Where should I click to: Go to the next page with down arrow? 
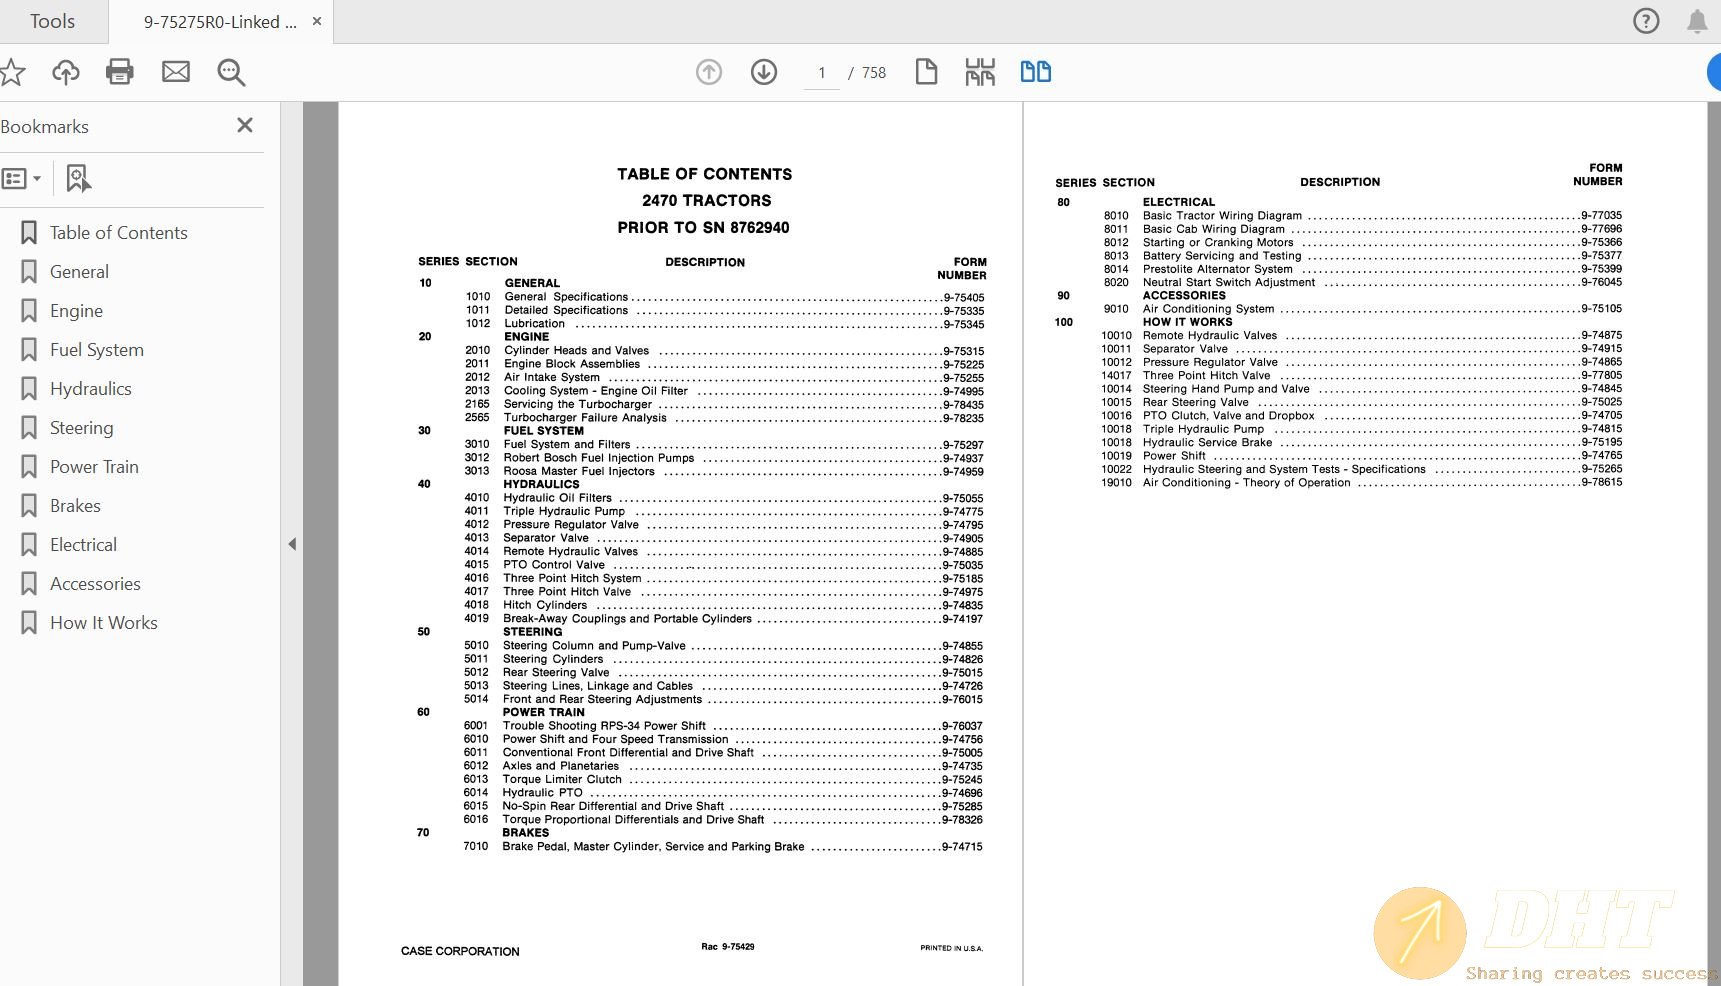click(x=763, y=72)
